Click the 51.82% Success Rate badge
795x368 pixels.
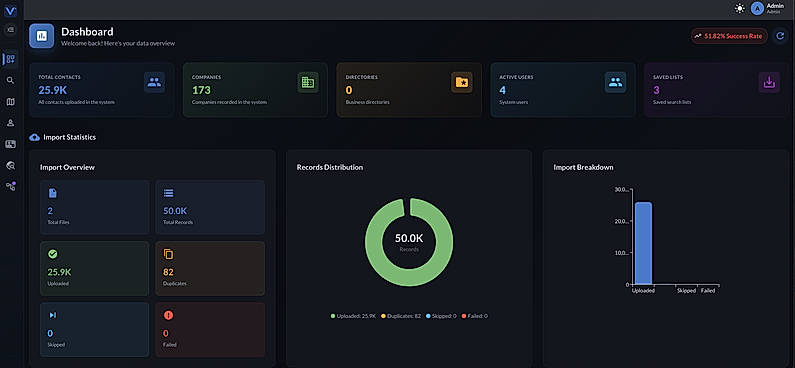pyautogui.click(x=729, y=36)
